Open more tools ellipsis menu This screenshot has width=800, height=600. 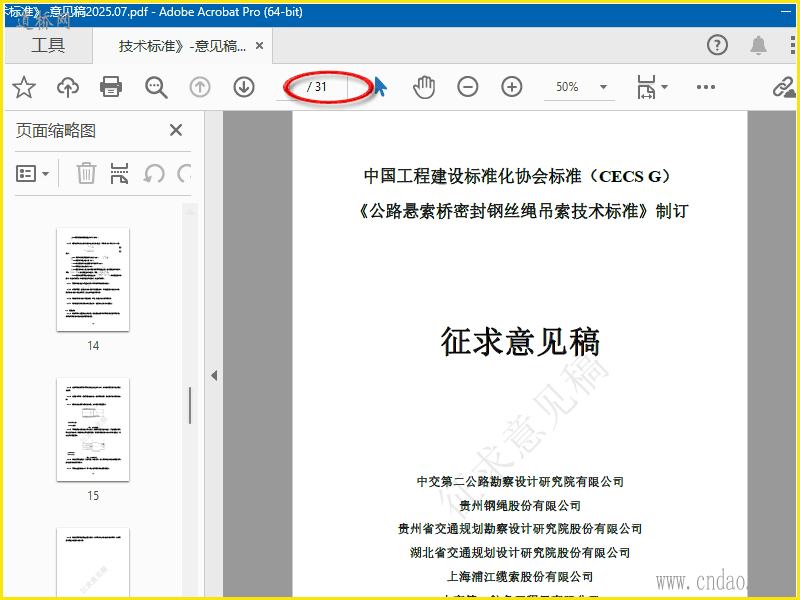(x=706, y=87)
